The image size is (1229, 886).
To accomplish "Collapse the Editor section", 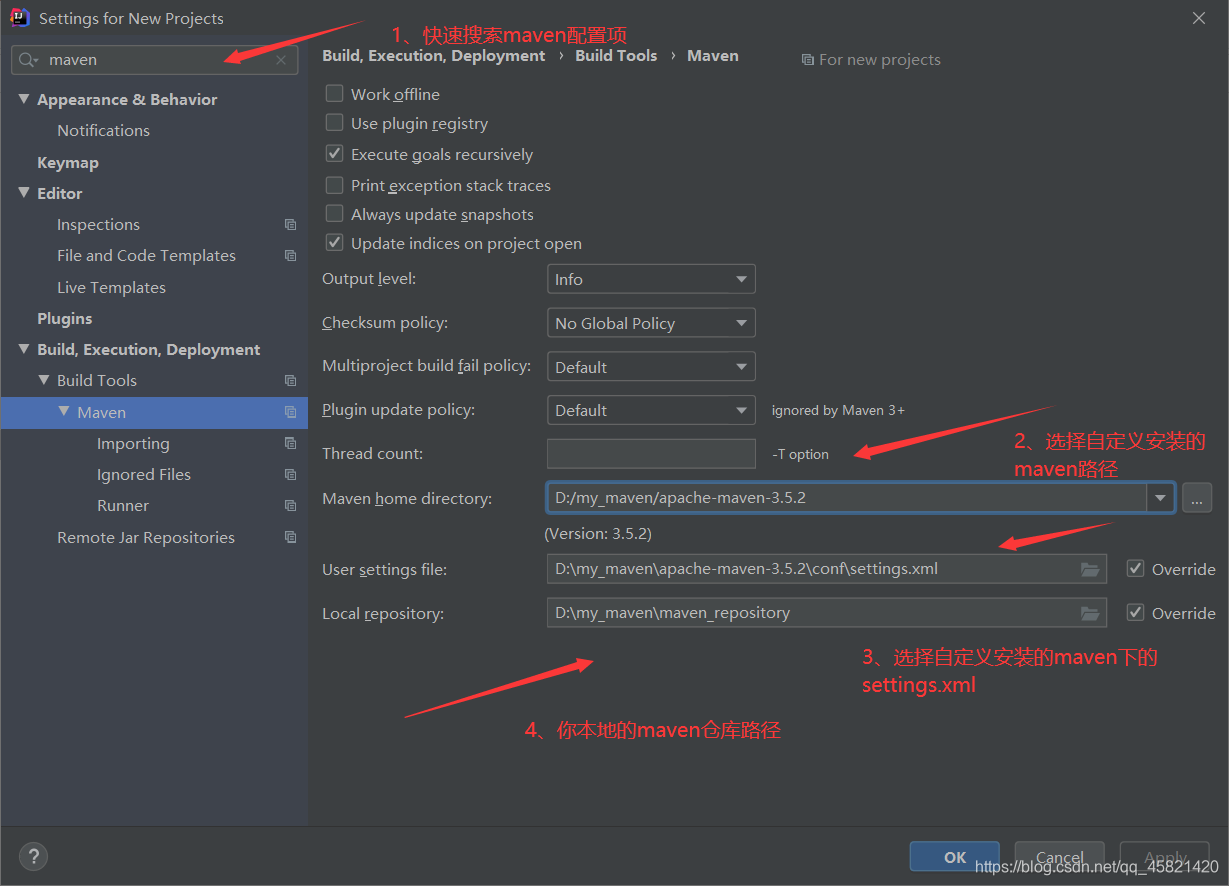I will click(x=24, y=193).
